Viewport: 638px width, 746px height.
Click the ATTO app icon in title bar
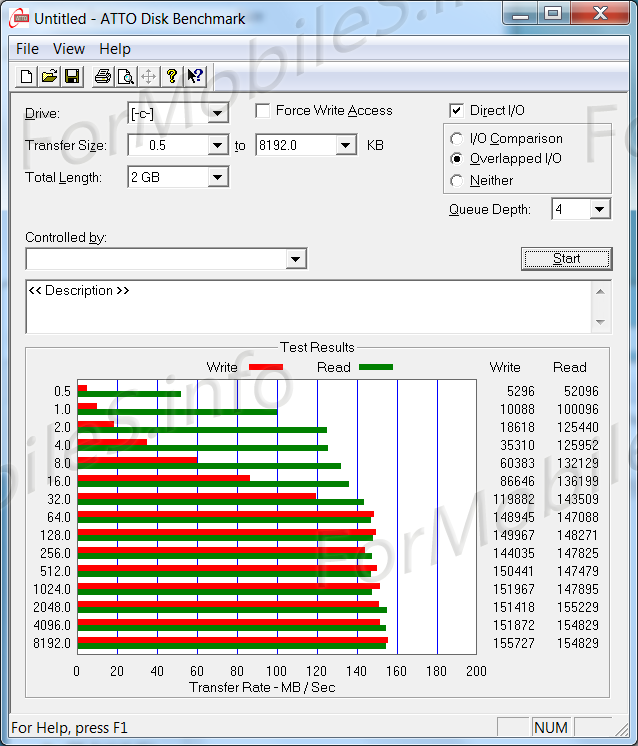pos(18,17)
